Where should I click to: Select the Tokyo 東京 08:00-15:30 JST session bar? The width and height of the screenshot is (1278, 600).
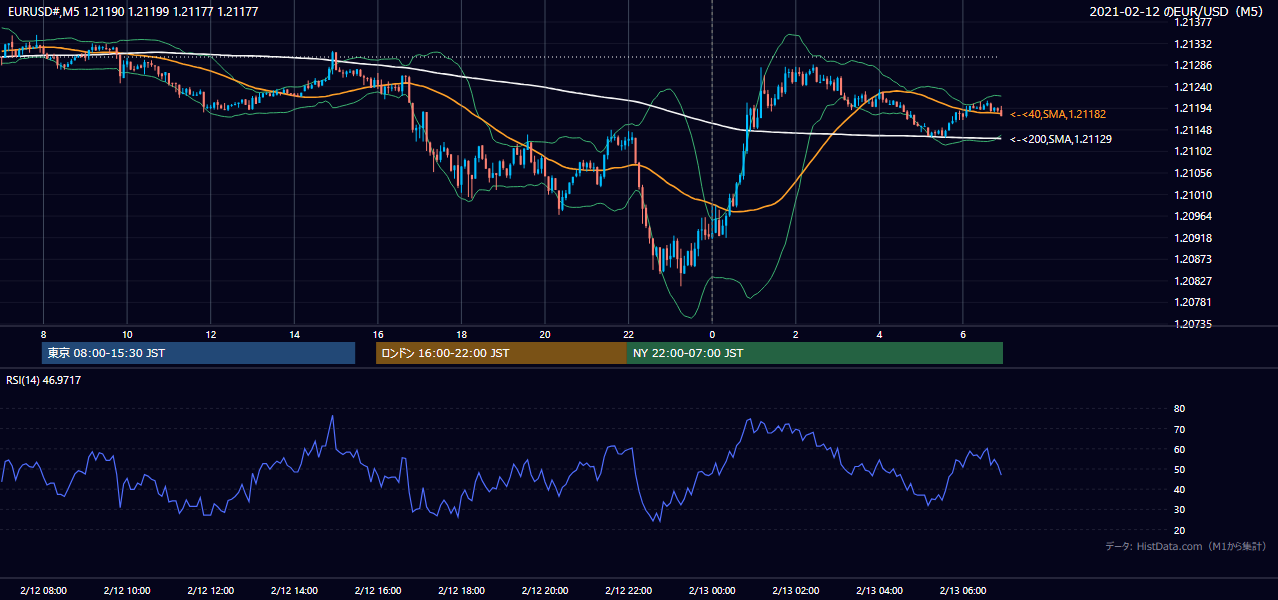pyautogui.click(x=199, y=353)
